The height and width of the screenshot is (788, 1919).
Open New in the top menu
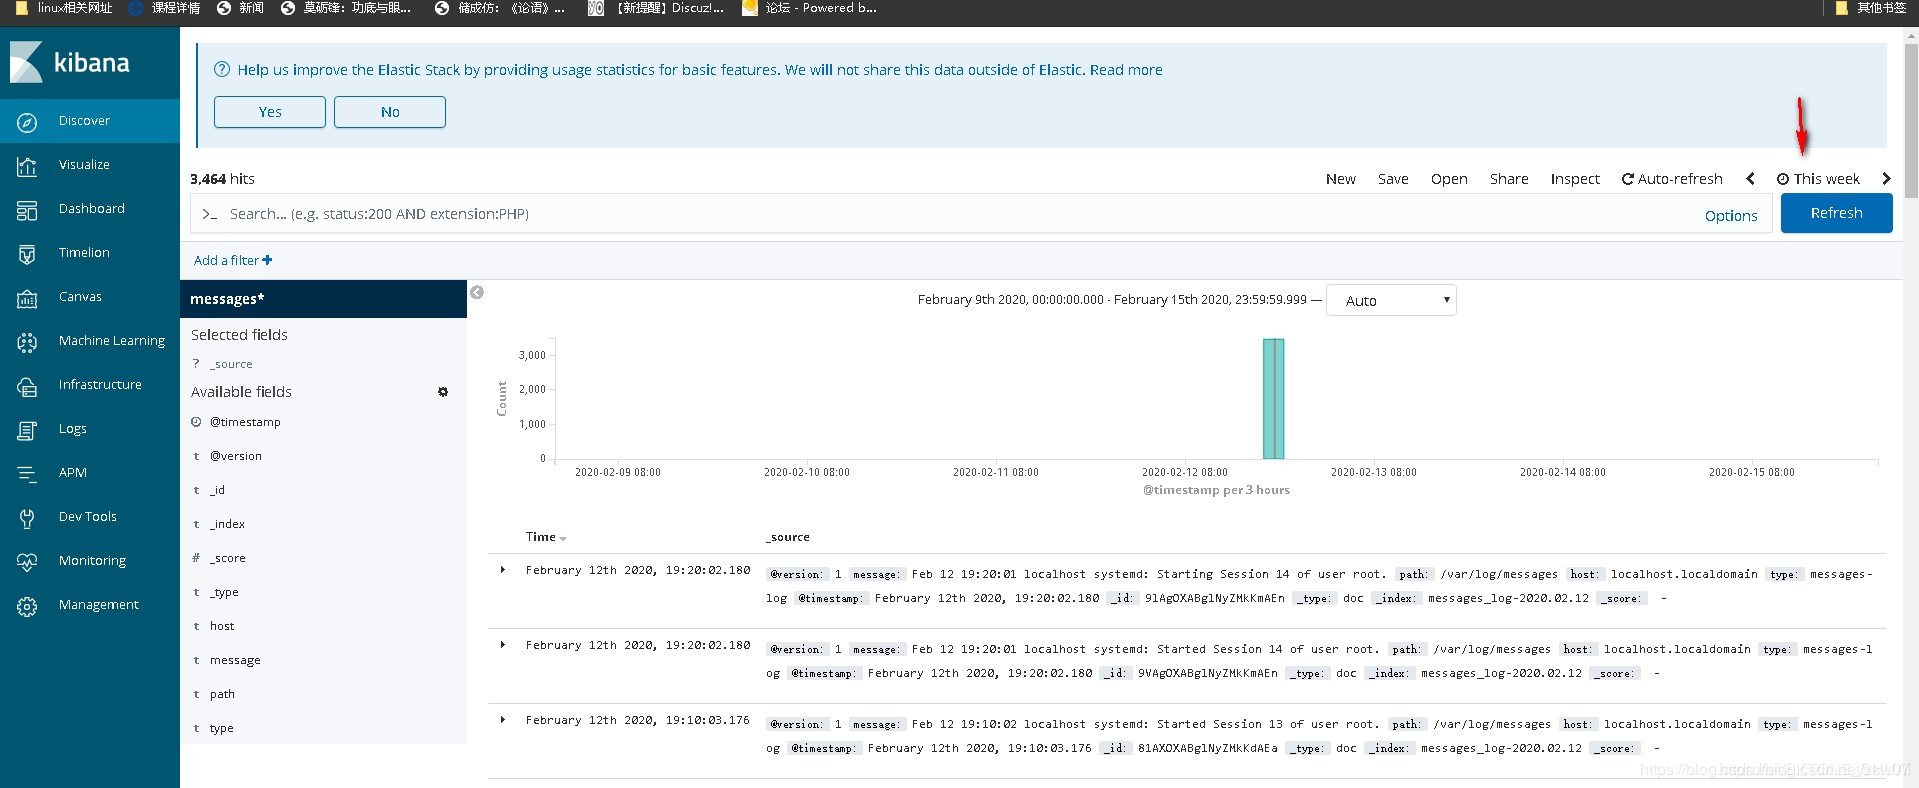pos(1341,179)
